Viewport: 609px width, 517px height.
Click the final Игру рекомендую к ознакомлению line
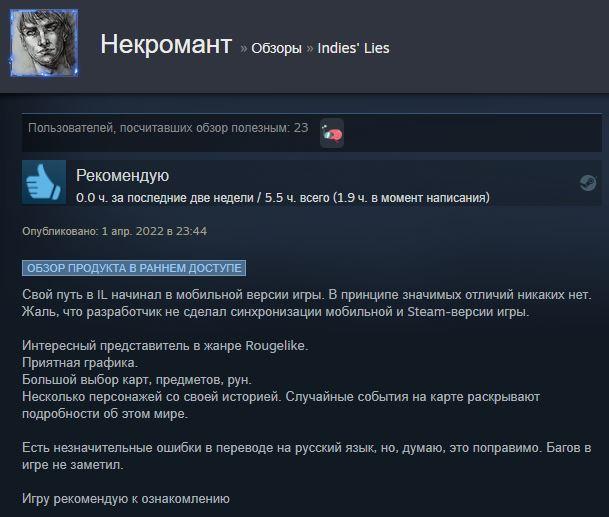point(126,499)
